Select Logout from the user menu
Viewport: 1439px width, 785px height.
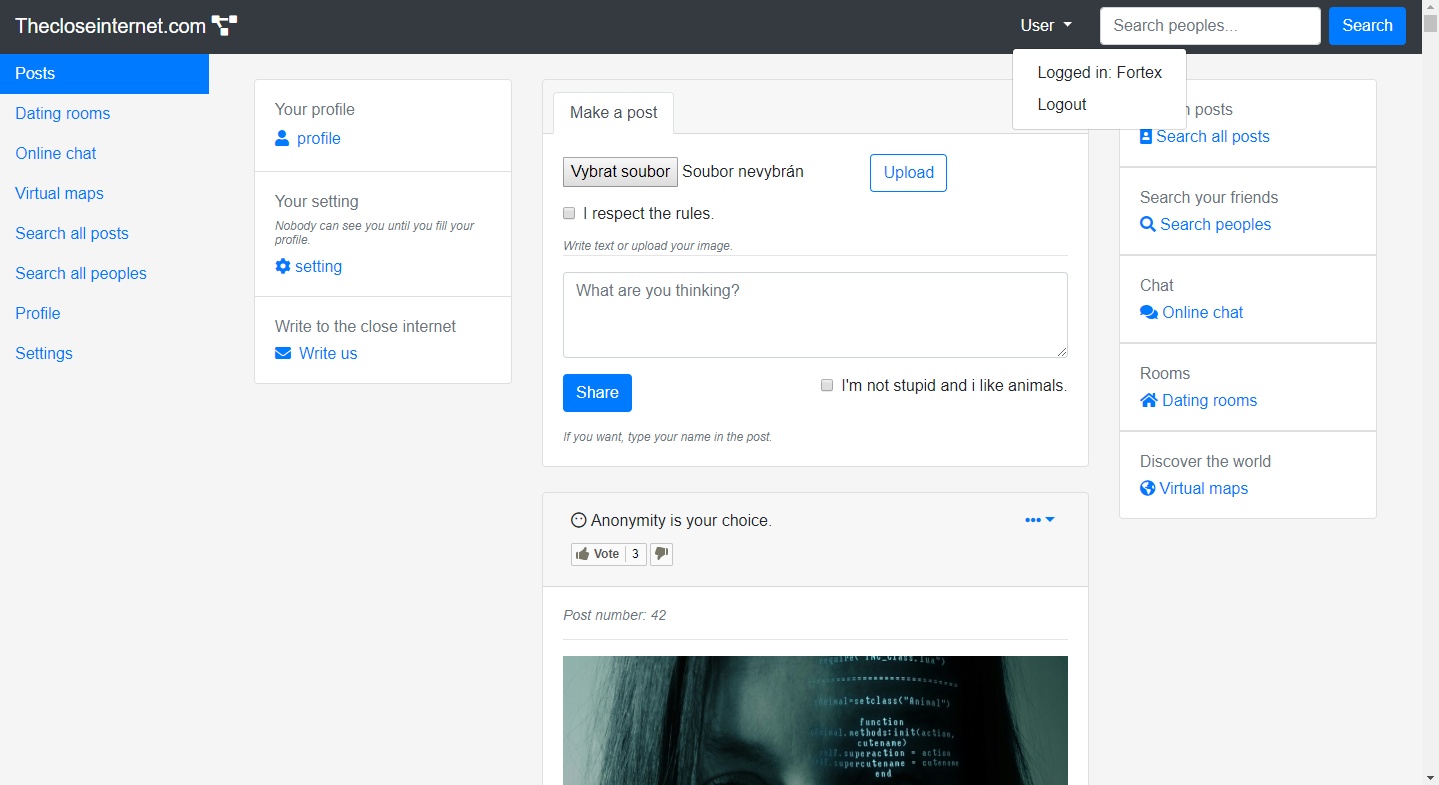coord(1062,105)
